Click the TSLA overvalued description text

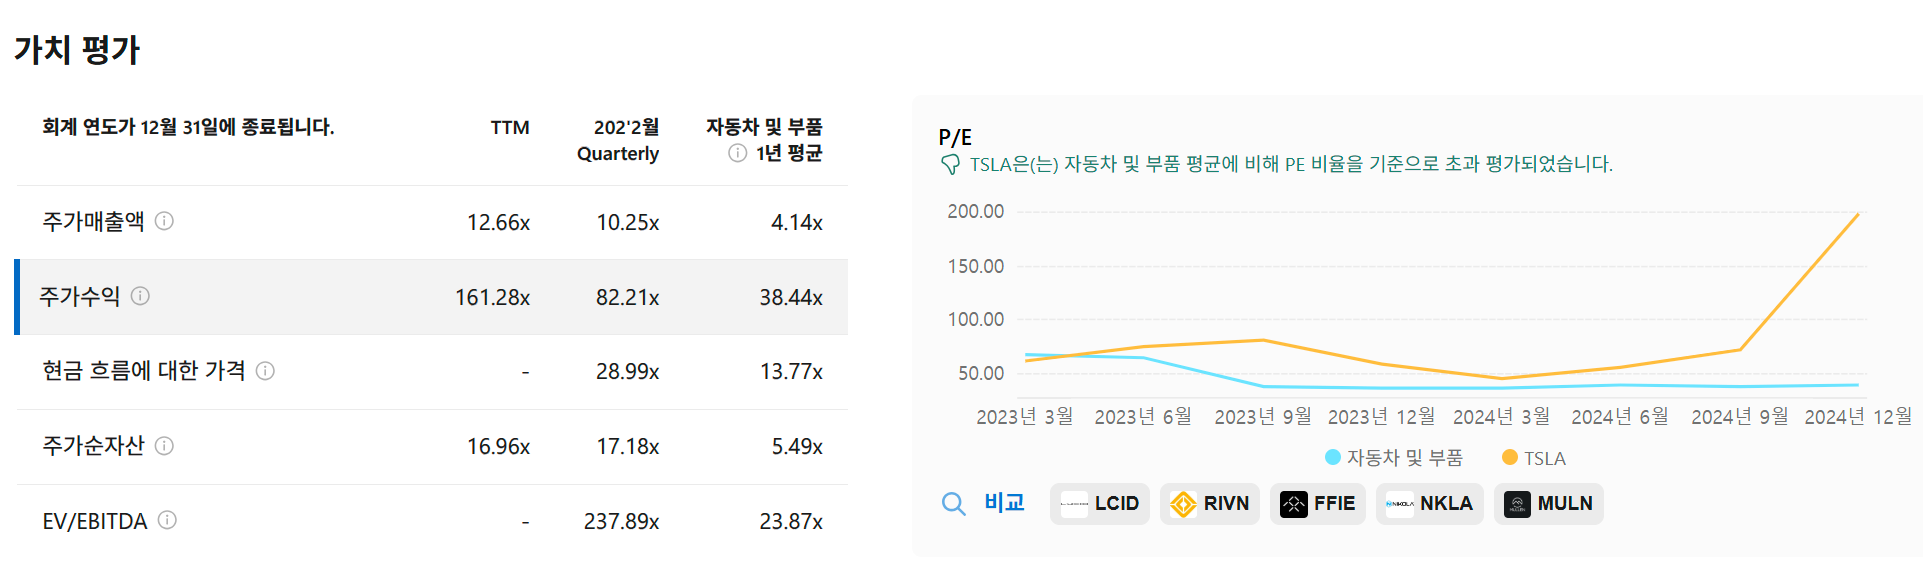tap(1291, 164)
